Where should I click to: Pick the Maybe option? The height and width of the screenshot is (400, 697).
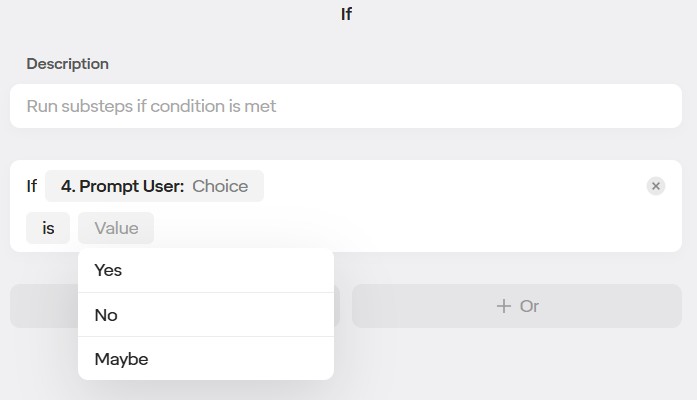(121, 359)
